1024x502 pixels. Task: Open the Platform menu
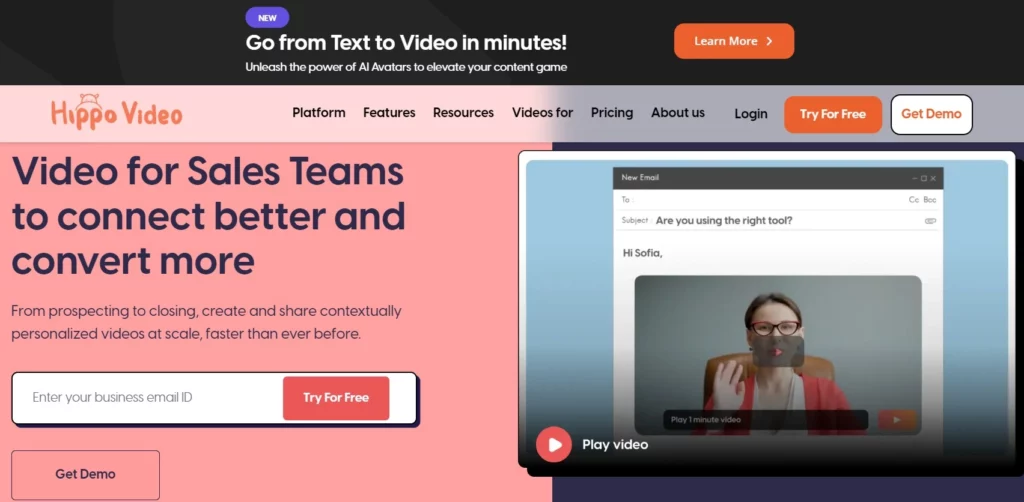click(319, 113)
